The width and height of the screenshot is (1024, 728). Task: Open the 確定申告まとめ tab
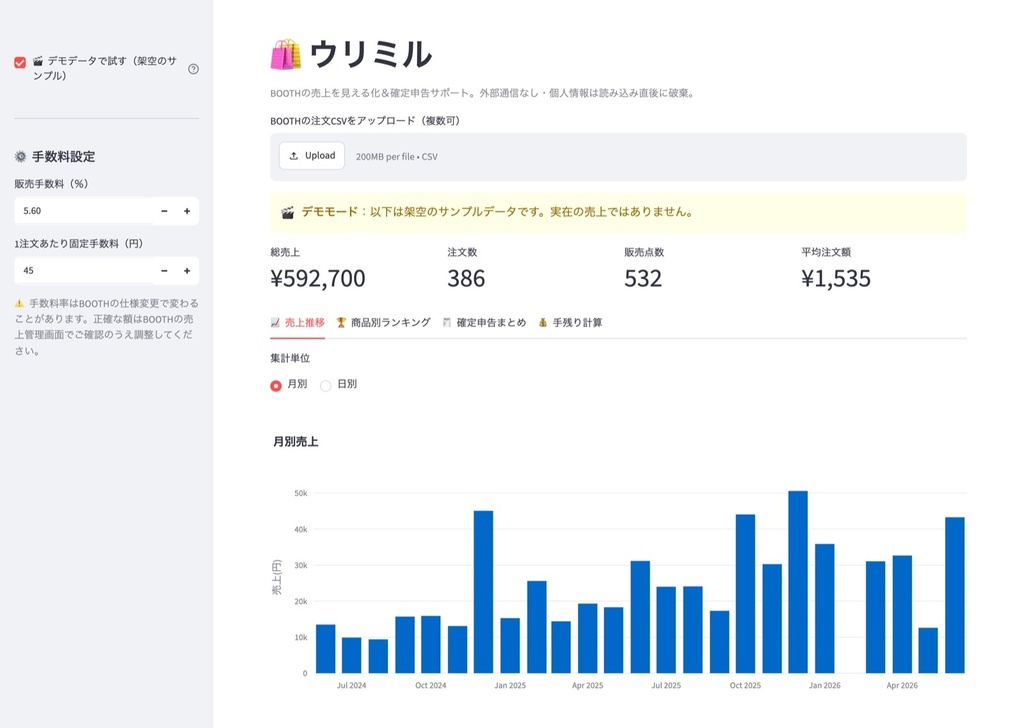pos(484,323)
